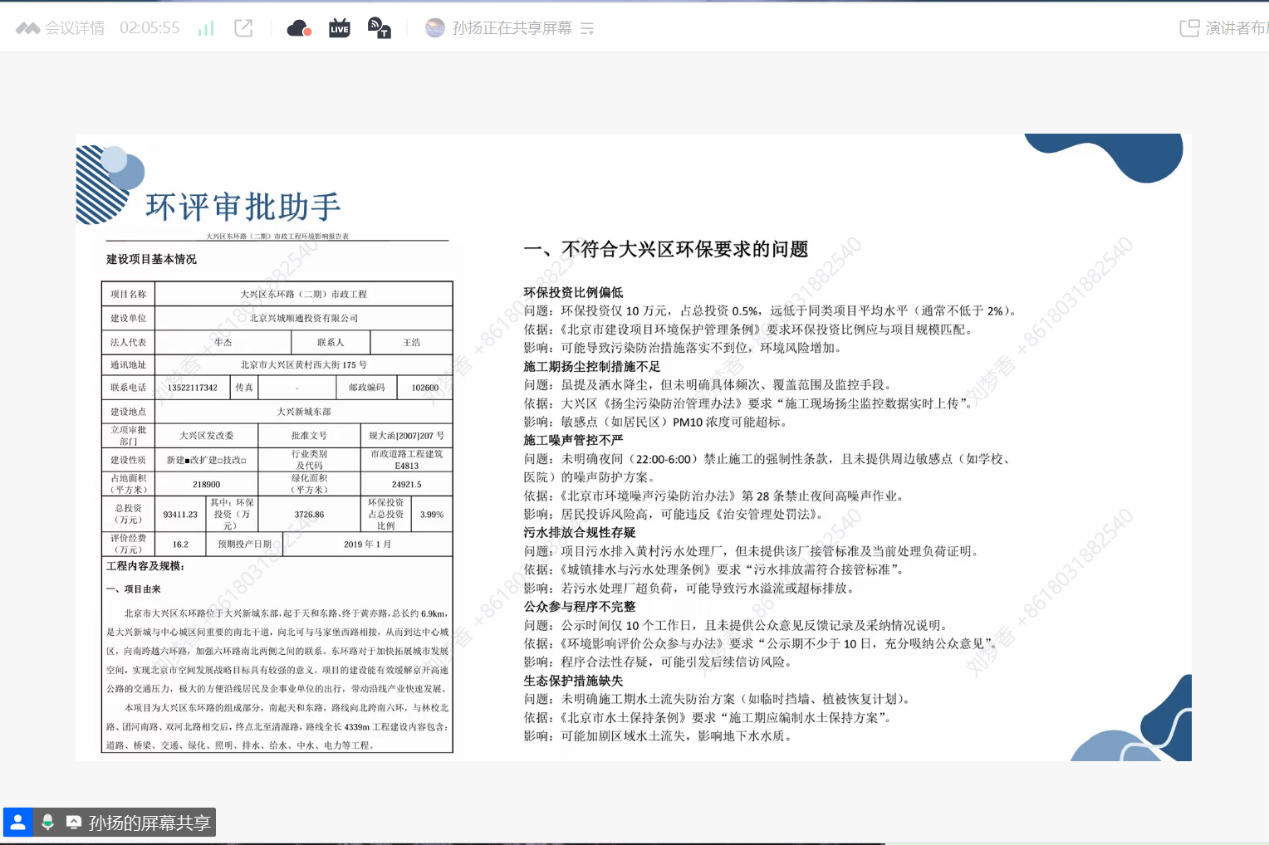The height and width of the screenshot is (845, 1269).
Task: Click the Tencent Meeting logo icon
Action: pyautogui.click(x=28, y=28)
